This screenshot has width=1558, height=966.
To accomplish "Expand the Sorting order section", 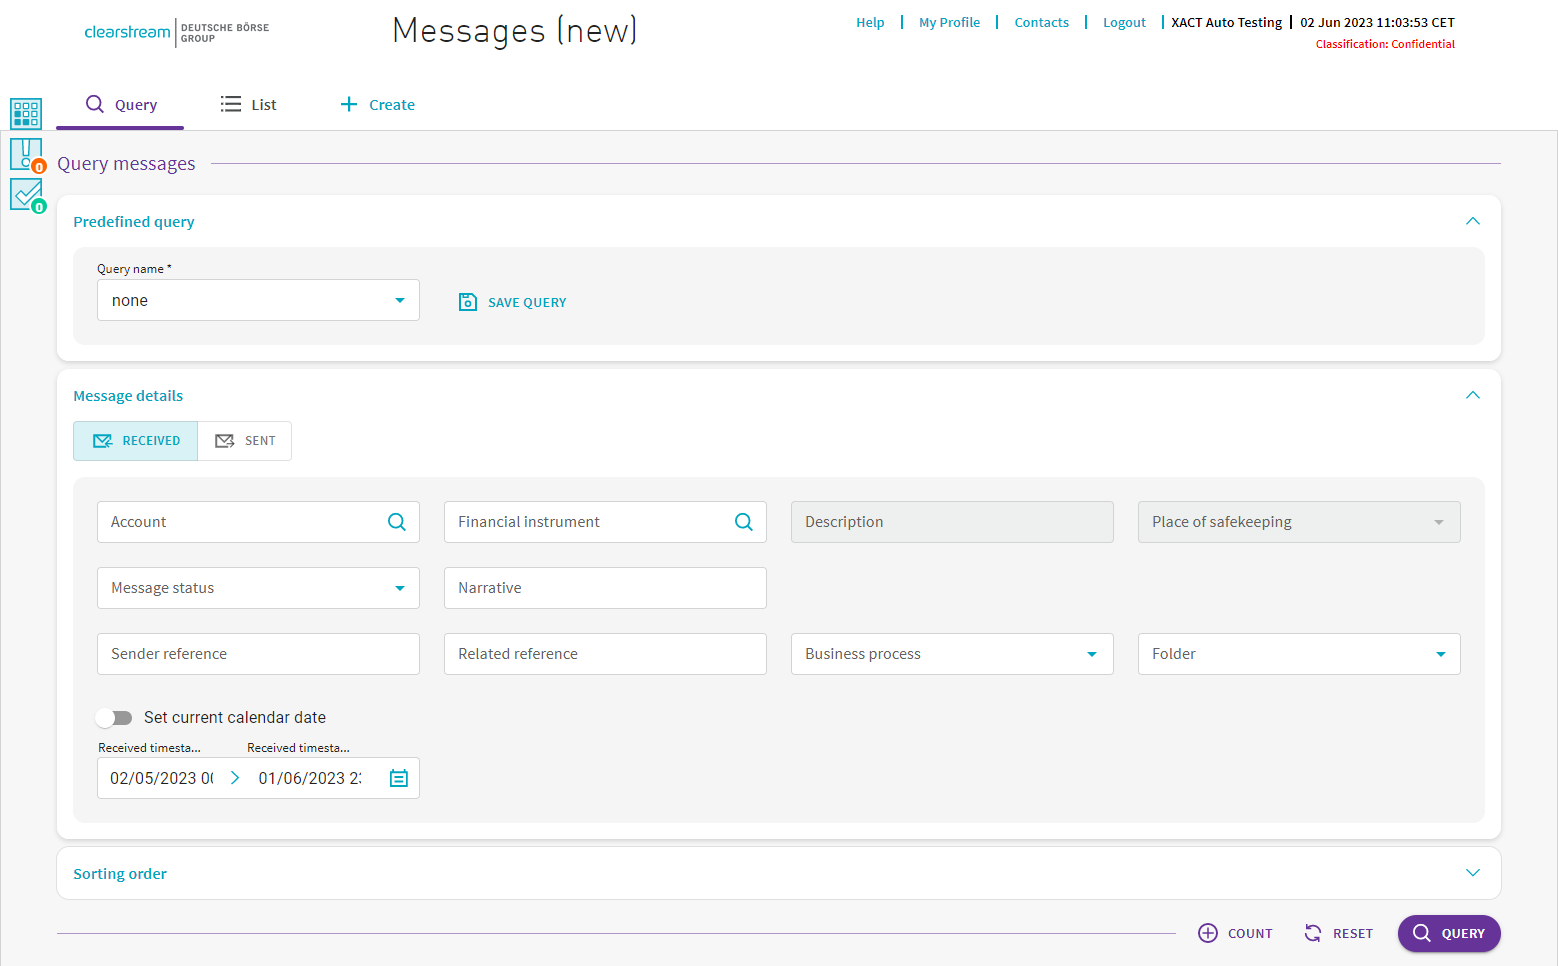I will [1472, 872].
